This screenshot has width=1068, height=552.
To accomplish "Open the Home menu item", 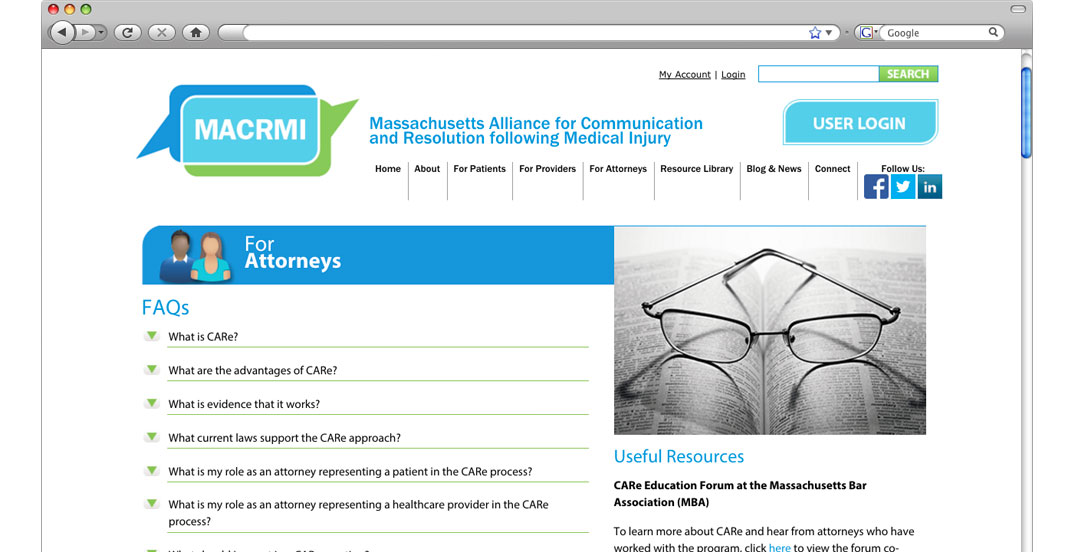I will (x=388, y=169).
